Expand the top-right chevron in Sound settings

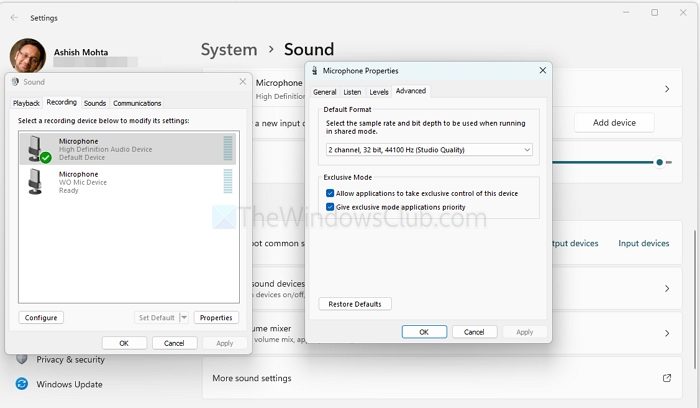click(x=667, y=89)
